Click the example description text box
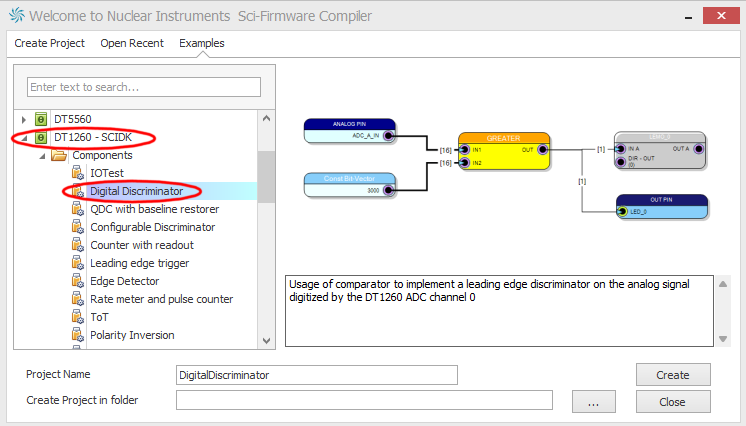Image resolution: width=746 pixels, height=426 pixels. [x=500, y=311]
